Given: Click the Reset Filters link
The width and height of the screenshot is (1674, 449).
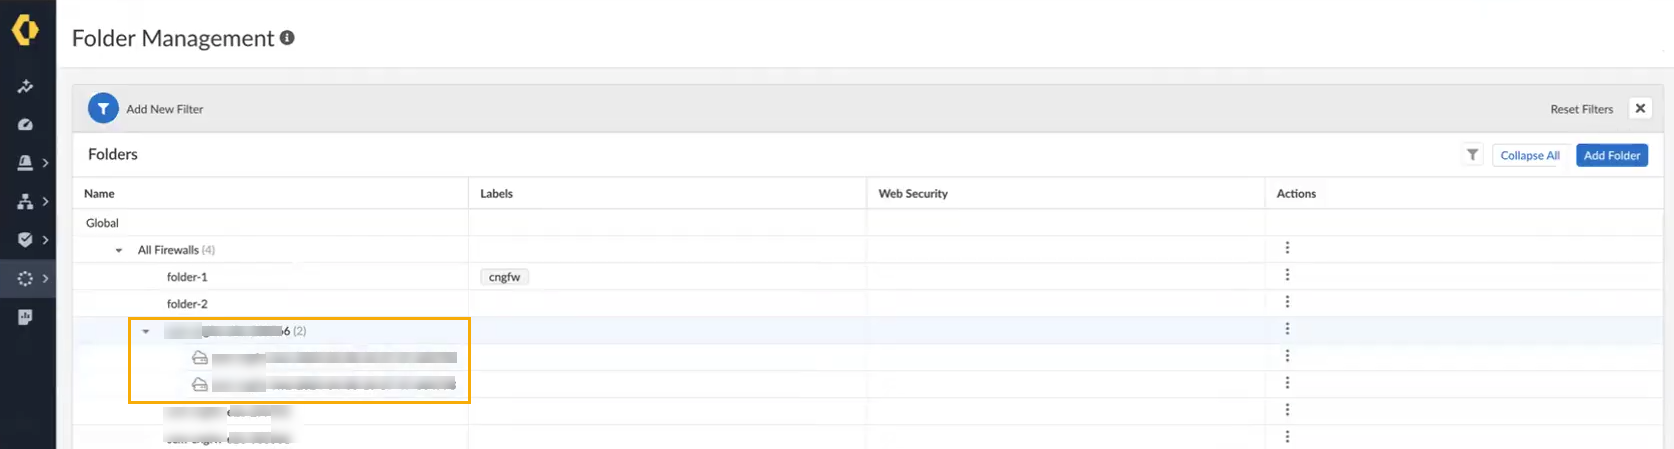Looking at the screenshot, I should click(1581, 109).
